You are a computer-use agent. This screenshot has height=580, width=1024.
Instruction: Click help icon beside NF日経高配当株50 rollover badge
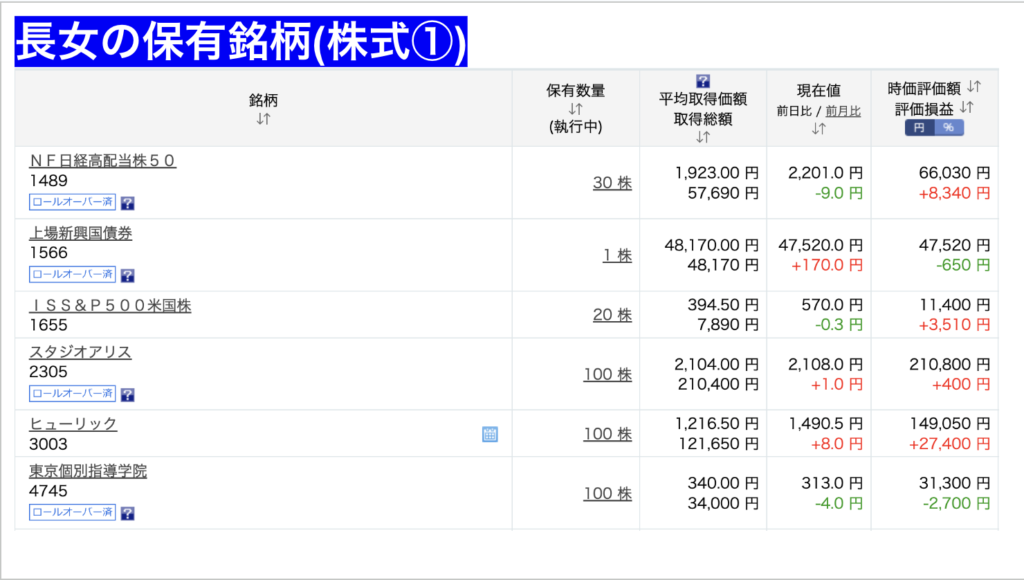click(x=128, y=203)
